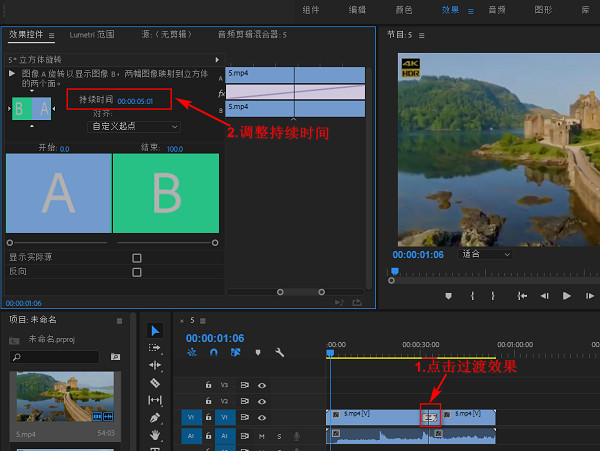
Task: Click search icon in Project panel
Action: (x=17, y=357)
